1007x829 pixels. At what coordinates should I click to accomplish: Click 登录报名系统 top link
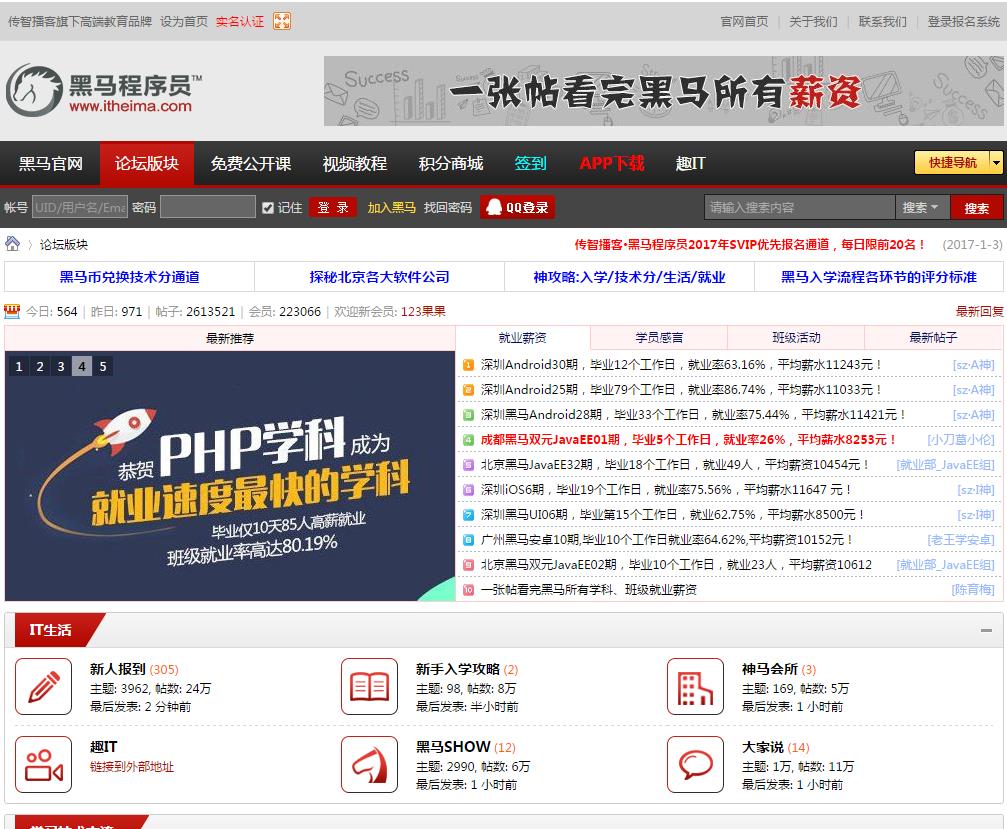(x=963, y=21)
